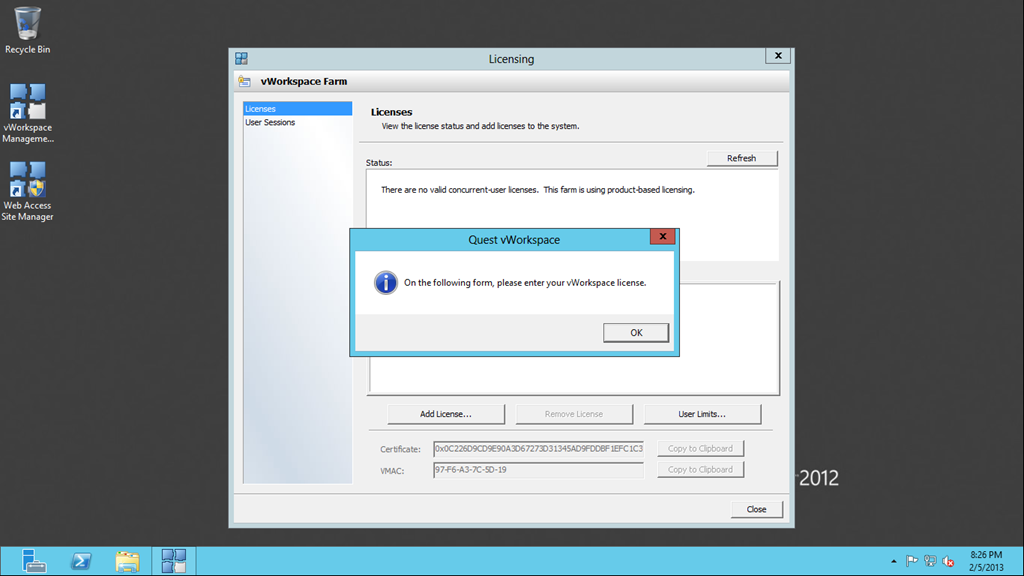Open Server Manager from the taskbar
This screenshot has width=1024, height=576.
[x=33, y=561]
